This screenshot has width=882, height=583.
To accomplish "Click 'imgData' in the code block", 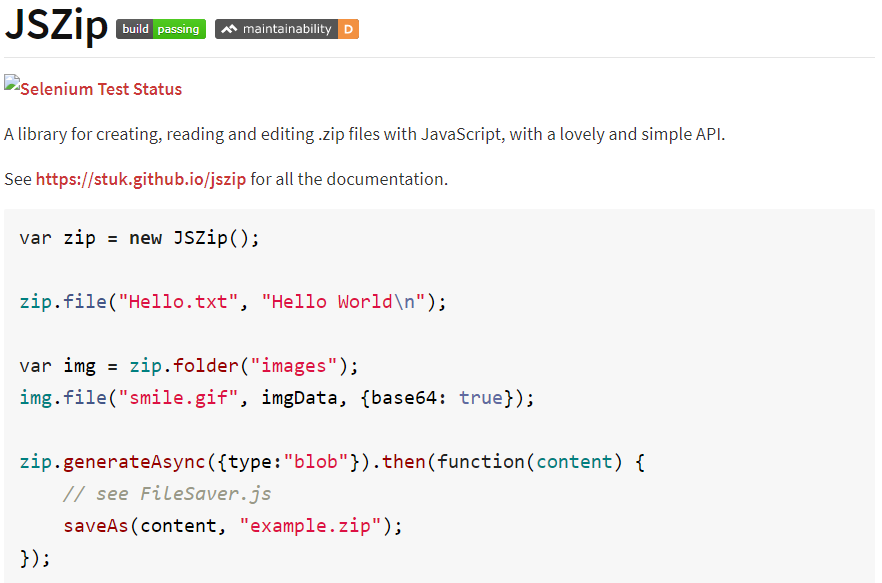I will (299, 398).
